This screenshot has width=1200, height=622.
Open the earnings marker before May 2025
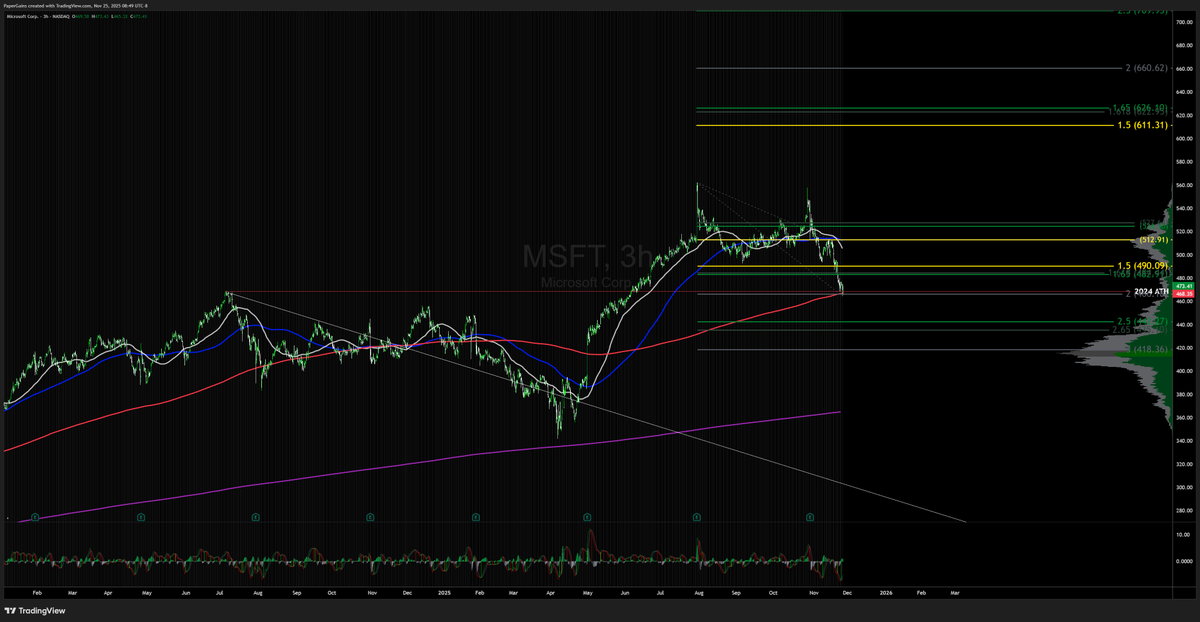pos(587,517)
